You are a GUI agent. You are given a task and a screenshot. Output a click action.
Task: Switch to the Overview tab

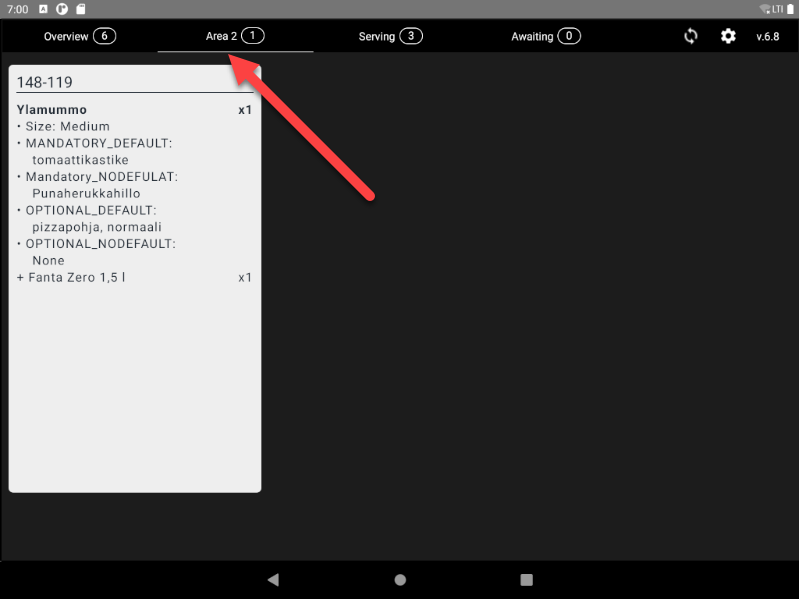[66, 36]
